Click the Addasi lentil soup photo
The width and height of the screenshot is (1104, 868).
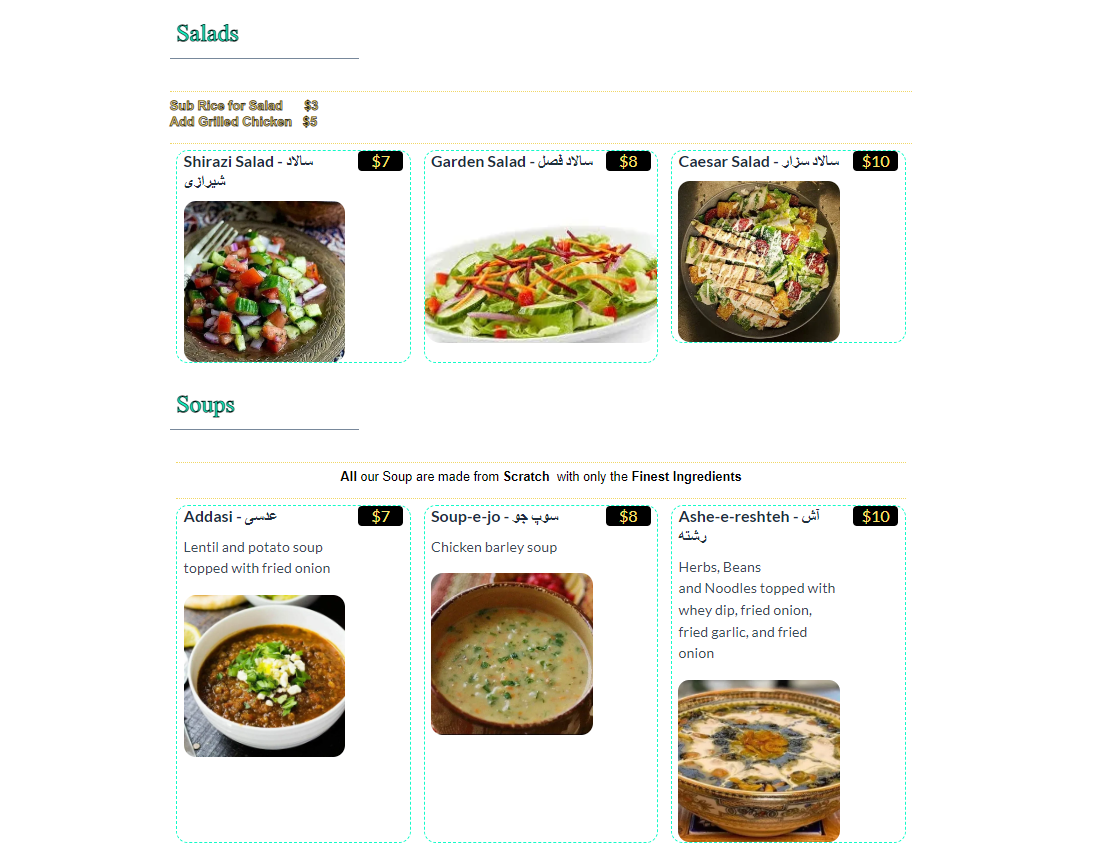coord(264,676)
